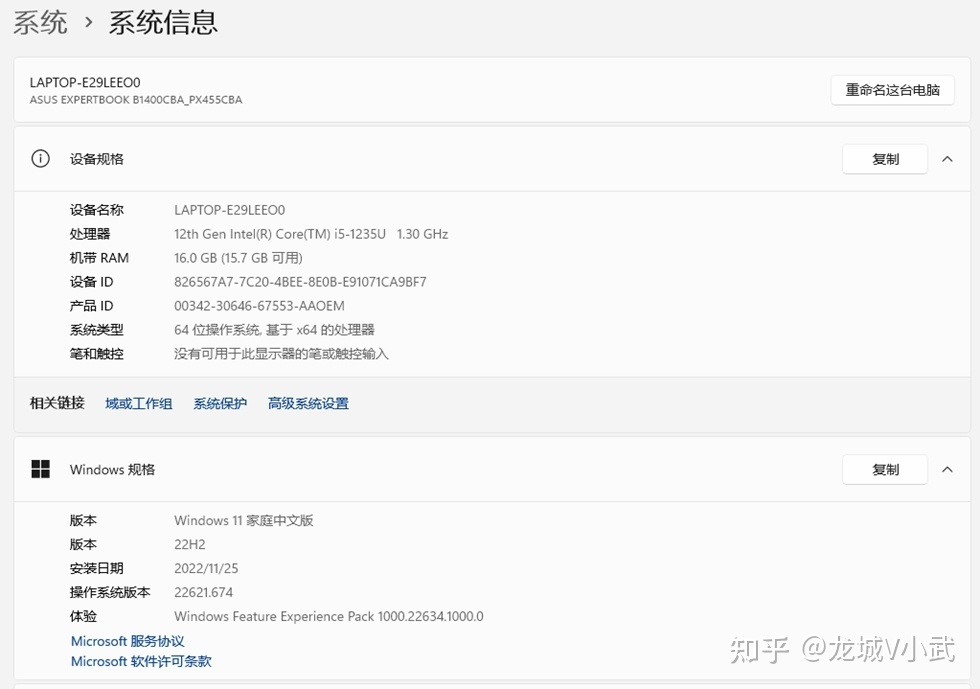The height and width of the screenshot is (689, 980).
Task: Click the 操作系统版本 label
Action: click(110, 592)
